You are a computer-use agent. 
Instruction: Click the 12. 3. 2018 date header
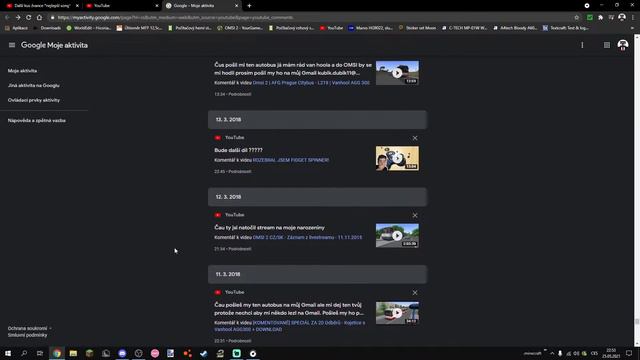pyautogui.click(x=317, y=197)
